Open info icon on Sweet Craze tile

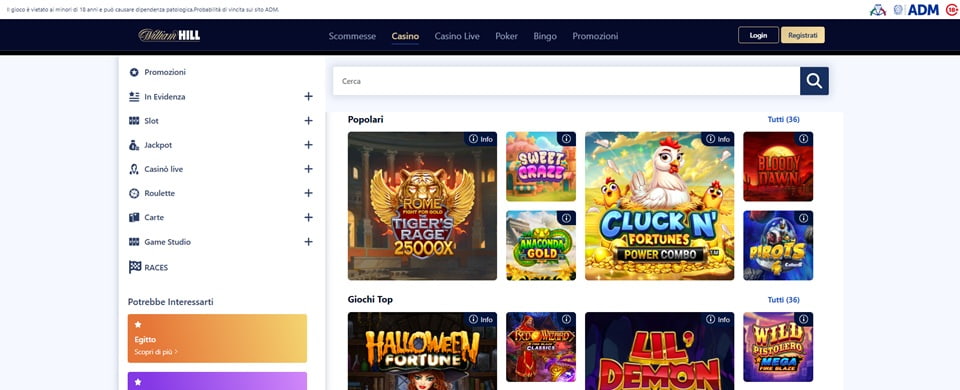[566, 139]
